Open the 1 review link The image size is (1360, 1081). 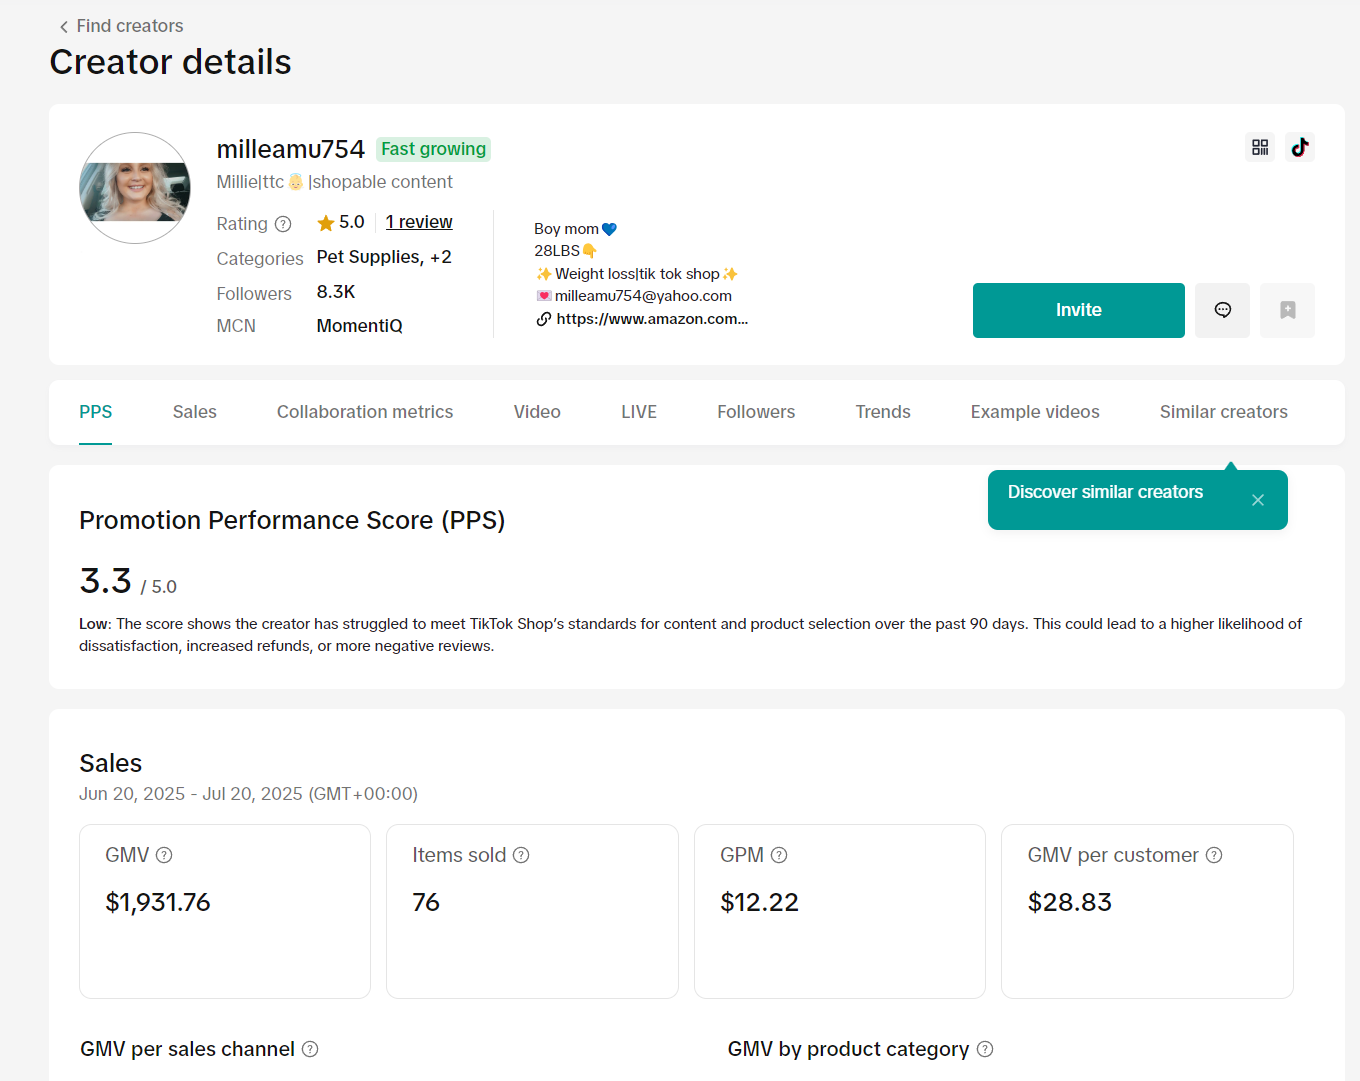[x=419, y=222]
